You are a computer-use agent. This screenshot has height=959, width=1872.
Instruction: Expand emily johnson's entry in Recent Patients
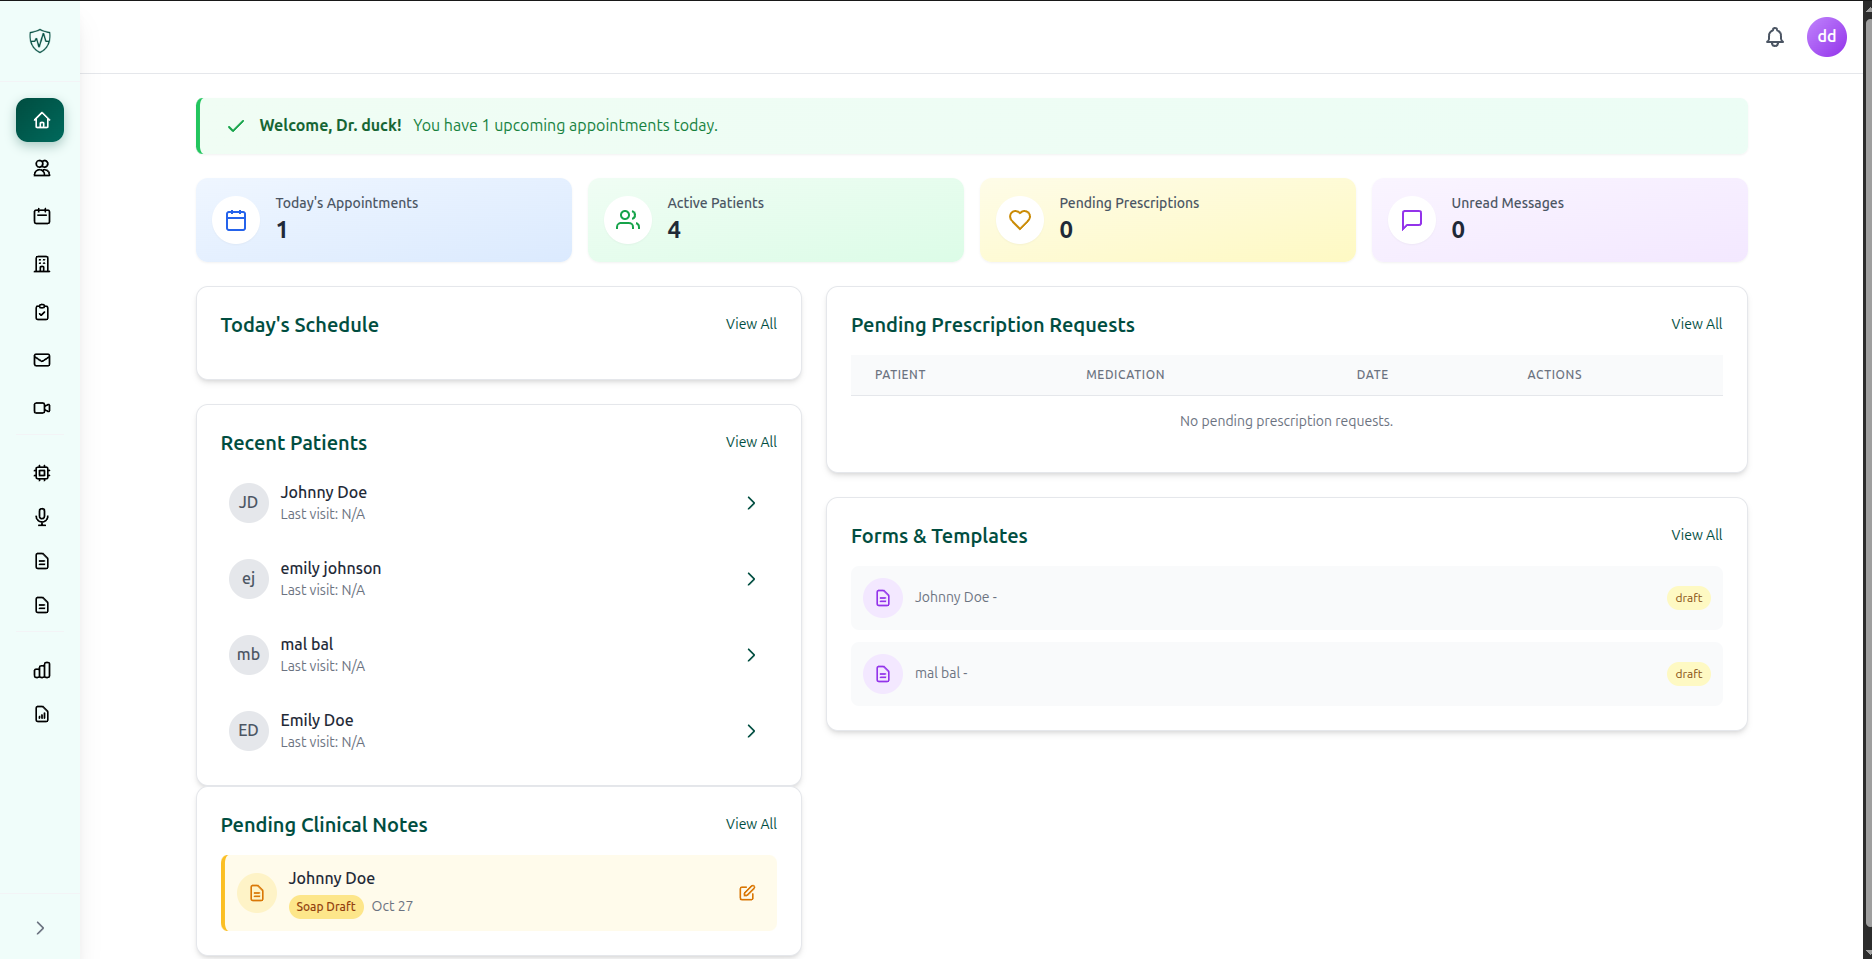tap(751, 578)
